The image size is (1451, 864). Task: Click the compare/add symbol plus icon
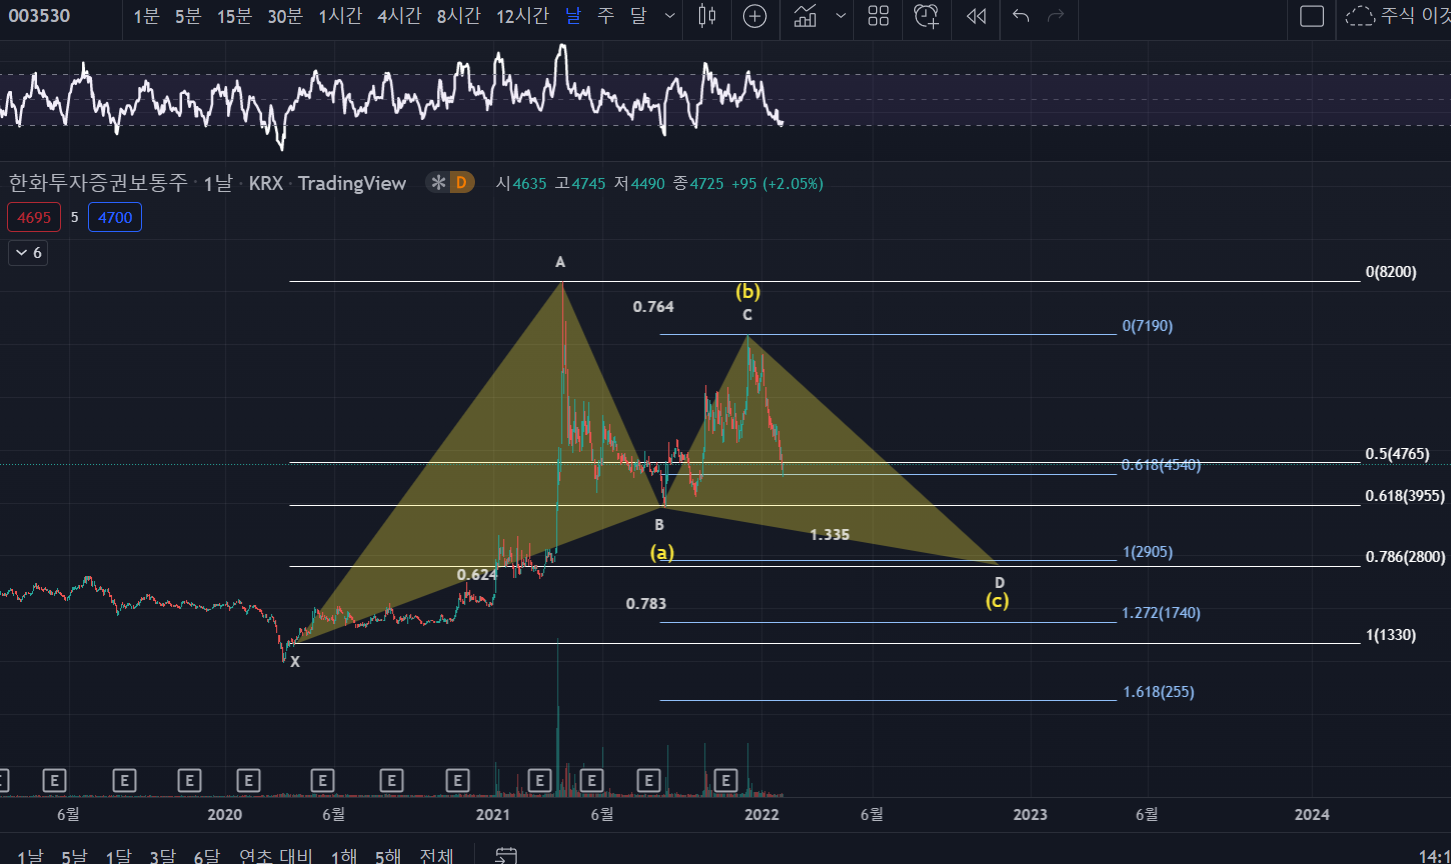pyautogui.click(x=755, y=16)
